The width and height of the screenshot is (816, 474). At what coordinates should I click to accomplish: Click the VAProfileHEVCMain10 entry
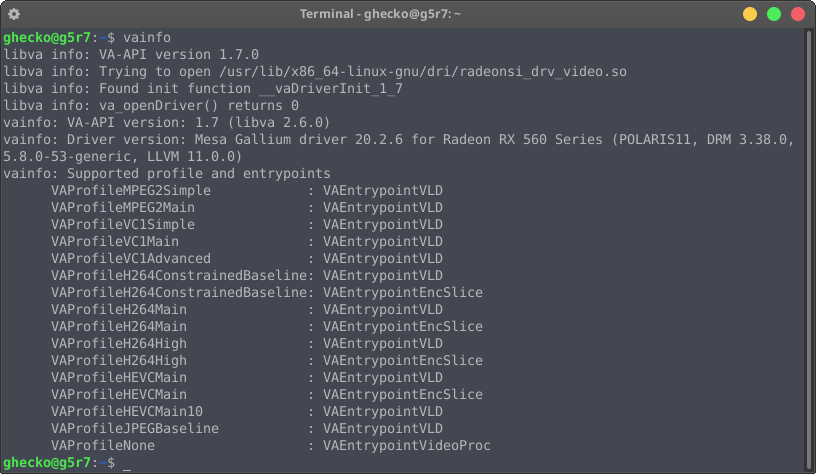(127, 412)
